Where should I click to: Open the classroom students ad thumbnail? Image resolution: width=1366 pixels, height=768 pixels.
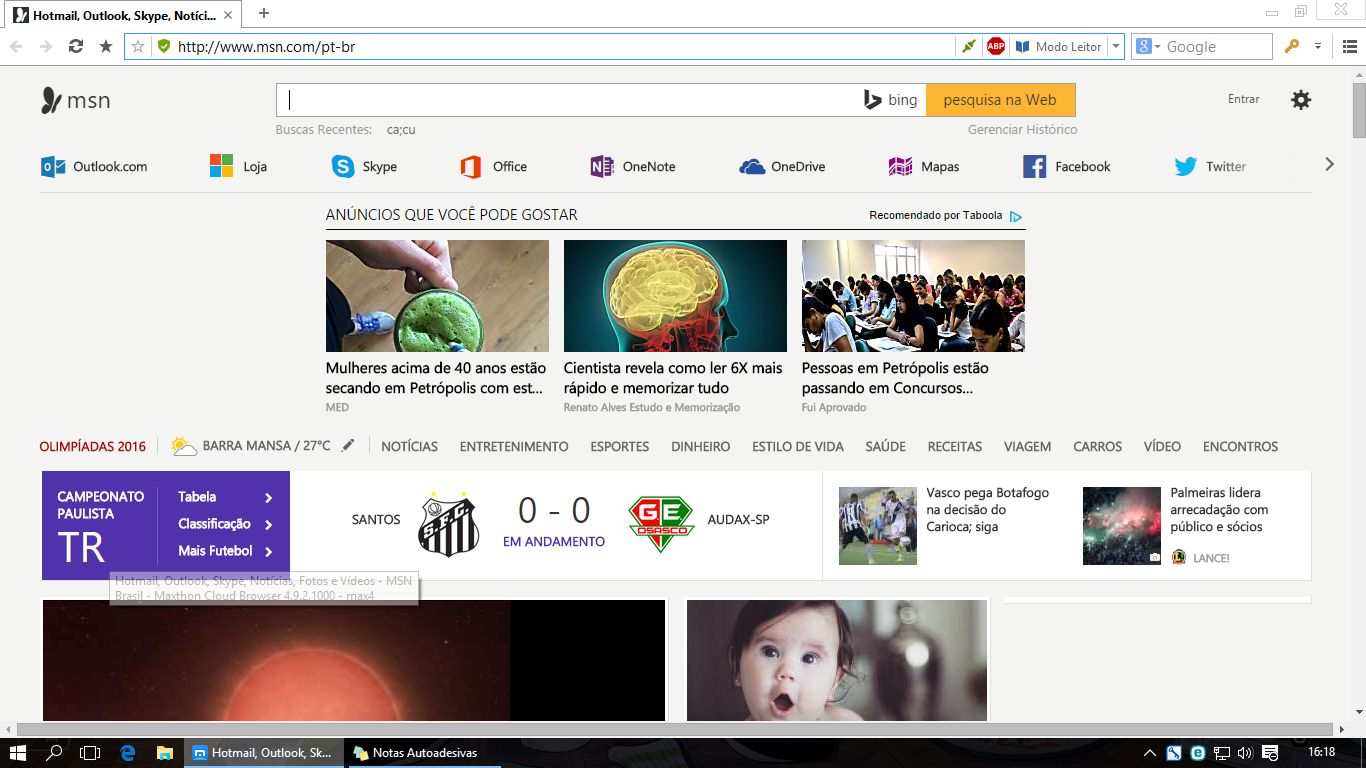tap(913, 296)
